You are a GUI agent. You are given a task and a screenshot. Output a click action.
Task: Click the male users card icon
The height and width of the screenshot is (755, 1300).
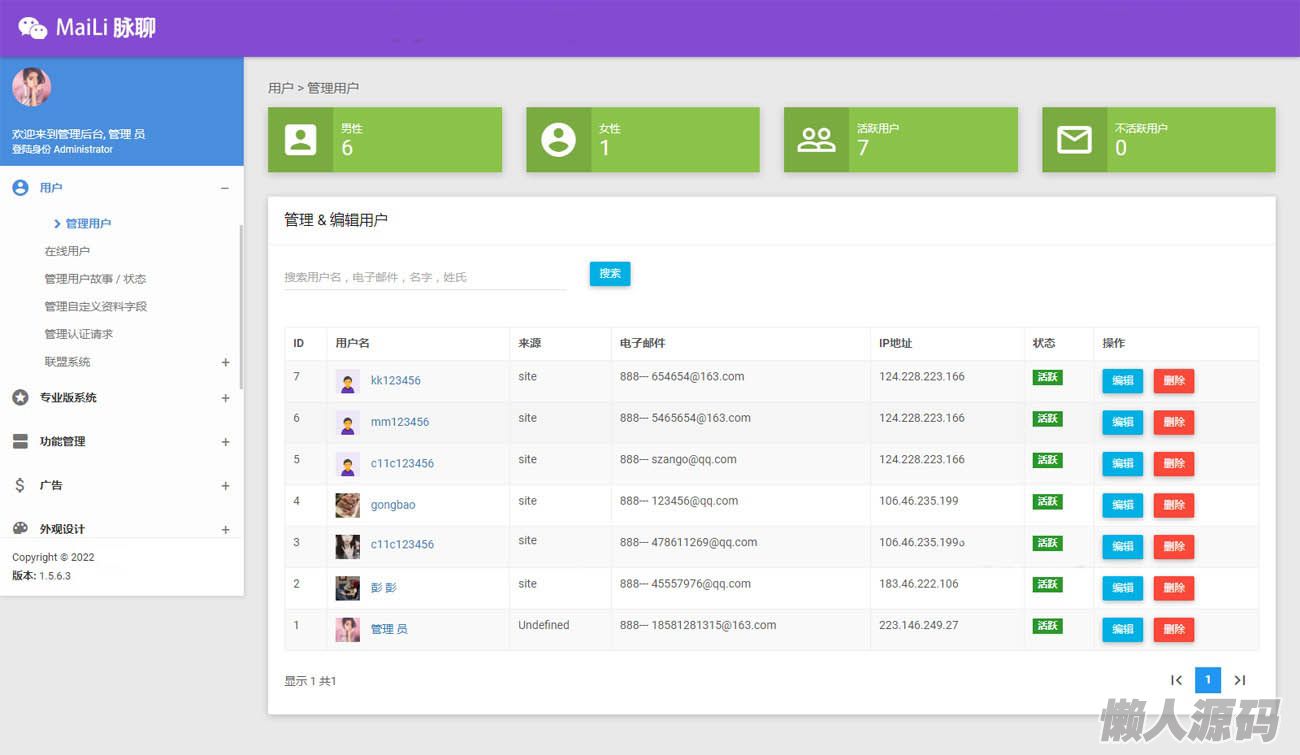(300, 140)
